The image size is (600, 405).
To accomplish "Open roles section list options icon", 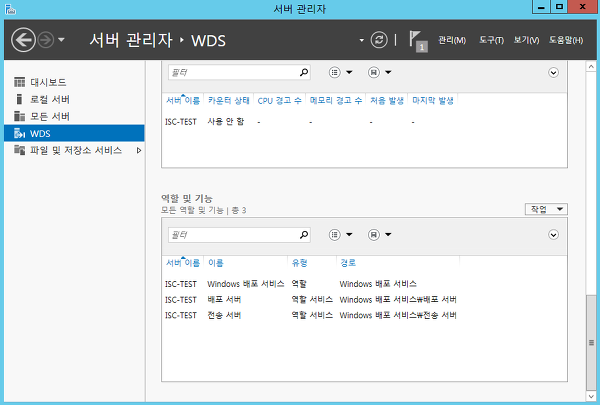I will [x=334, y=235].
